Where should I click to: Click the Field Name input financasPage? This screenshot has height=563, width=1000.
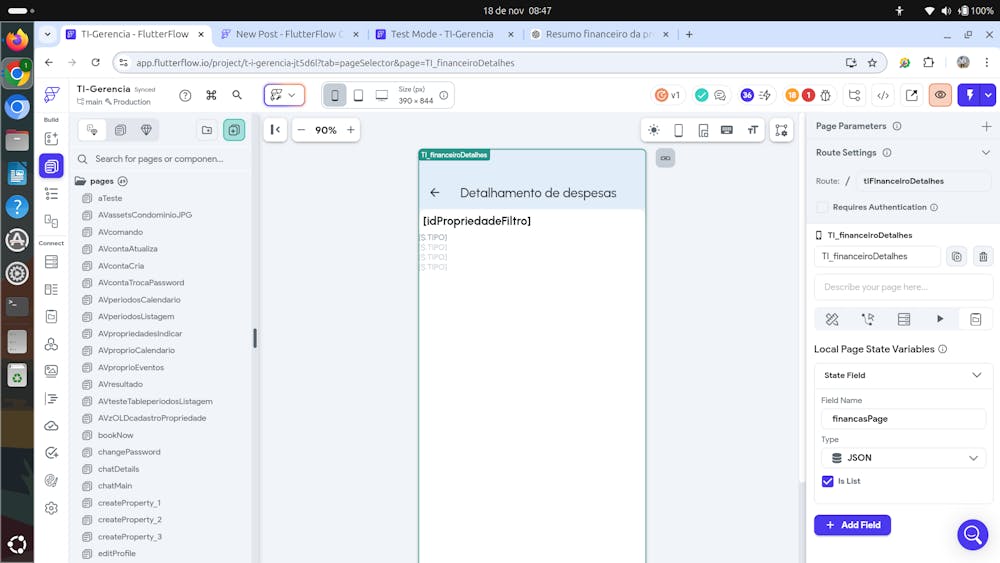(903, 419)
